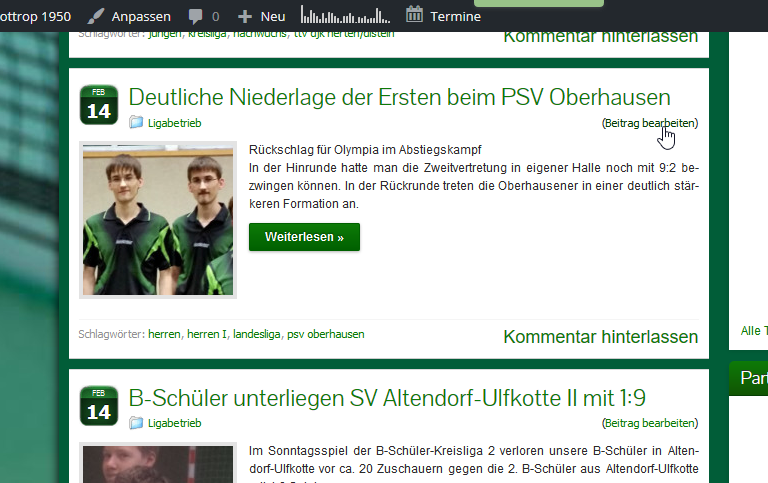Viewport: 768px width, 483px height.
Task: Open Ligabetrieb category of PSV Oberhausen post
Action: 174,123
